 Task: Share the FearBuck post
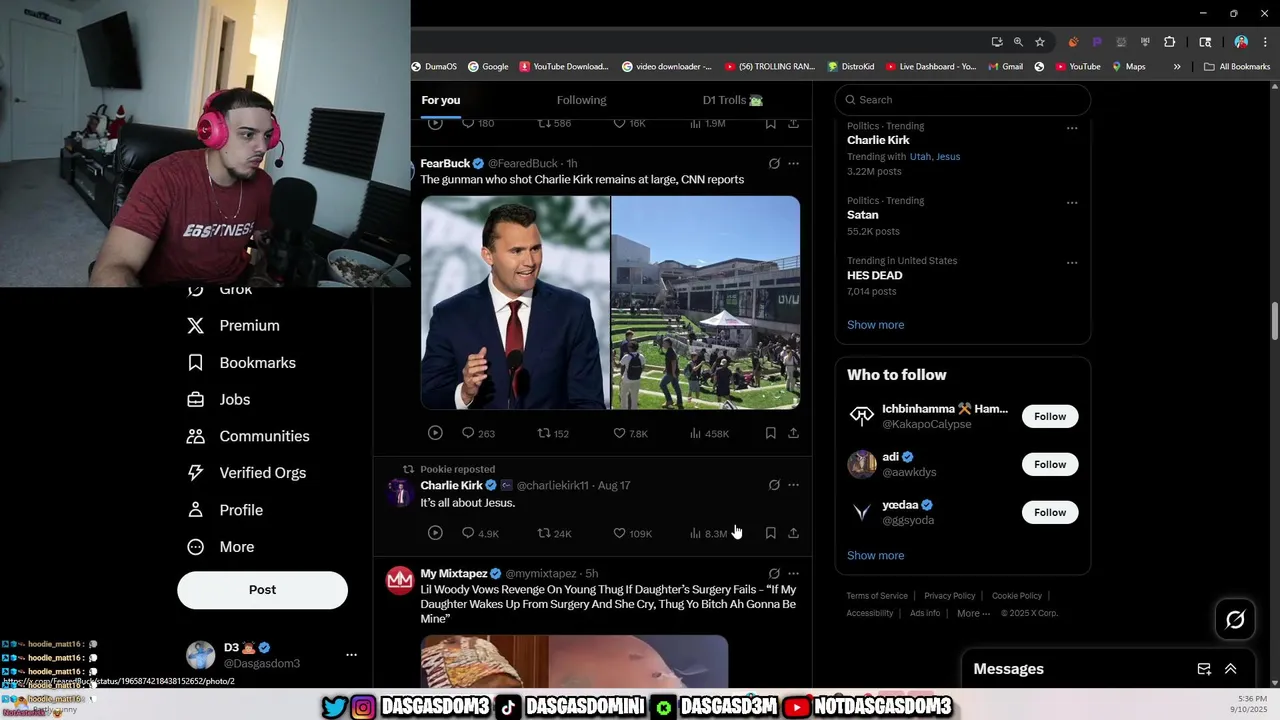(793, 433)
